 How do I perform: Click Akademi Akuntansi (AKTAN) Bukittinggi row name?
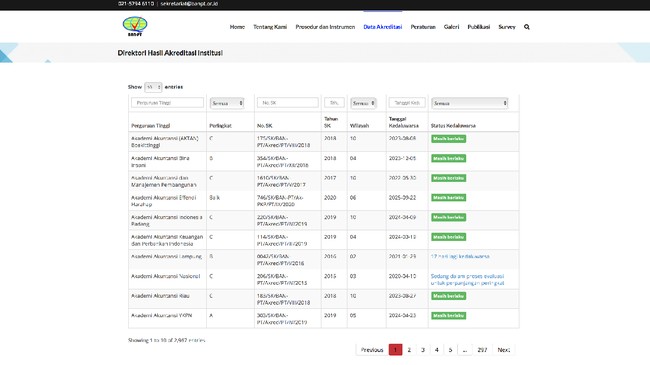tap(165, 142)
